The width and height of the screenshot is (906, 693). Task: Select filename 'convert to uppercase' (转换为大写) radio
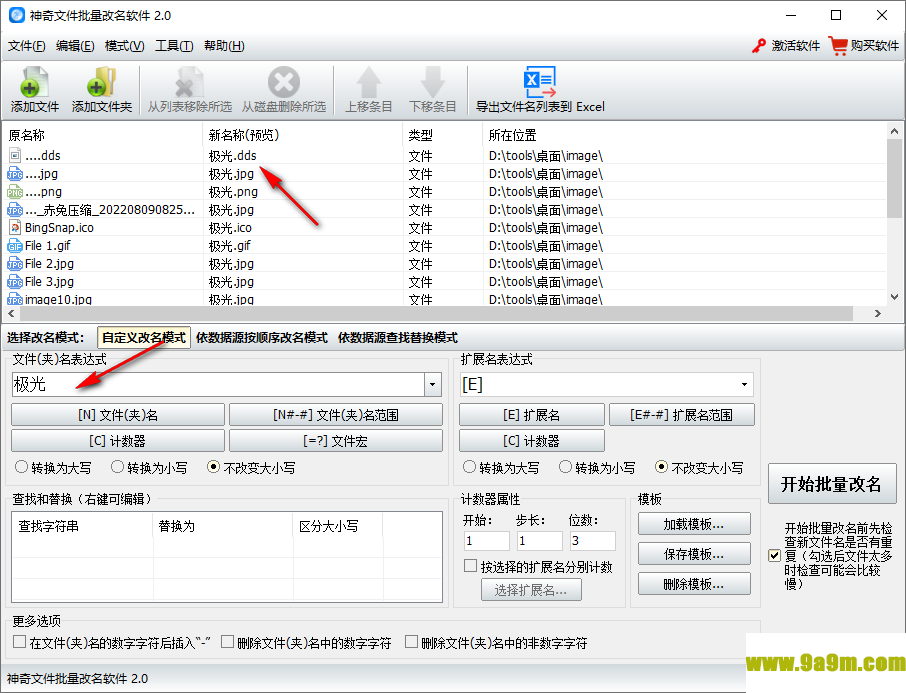(x=21, y=466)
